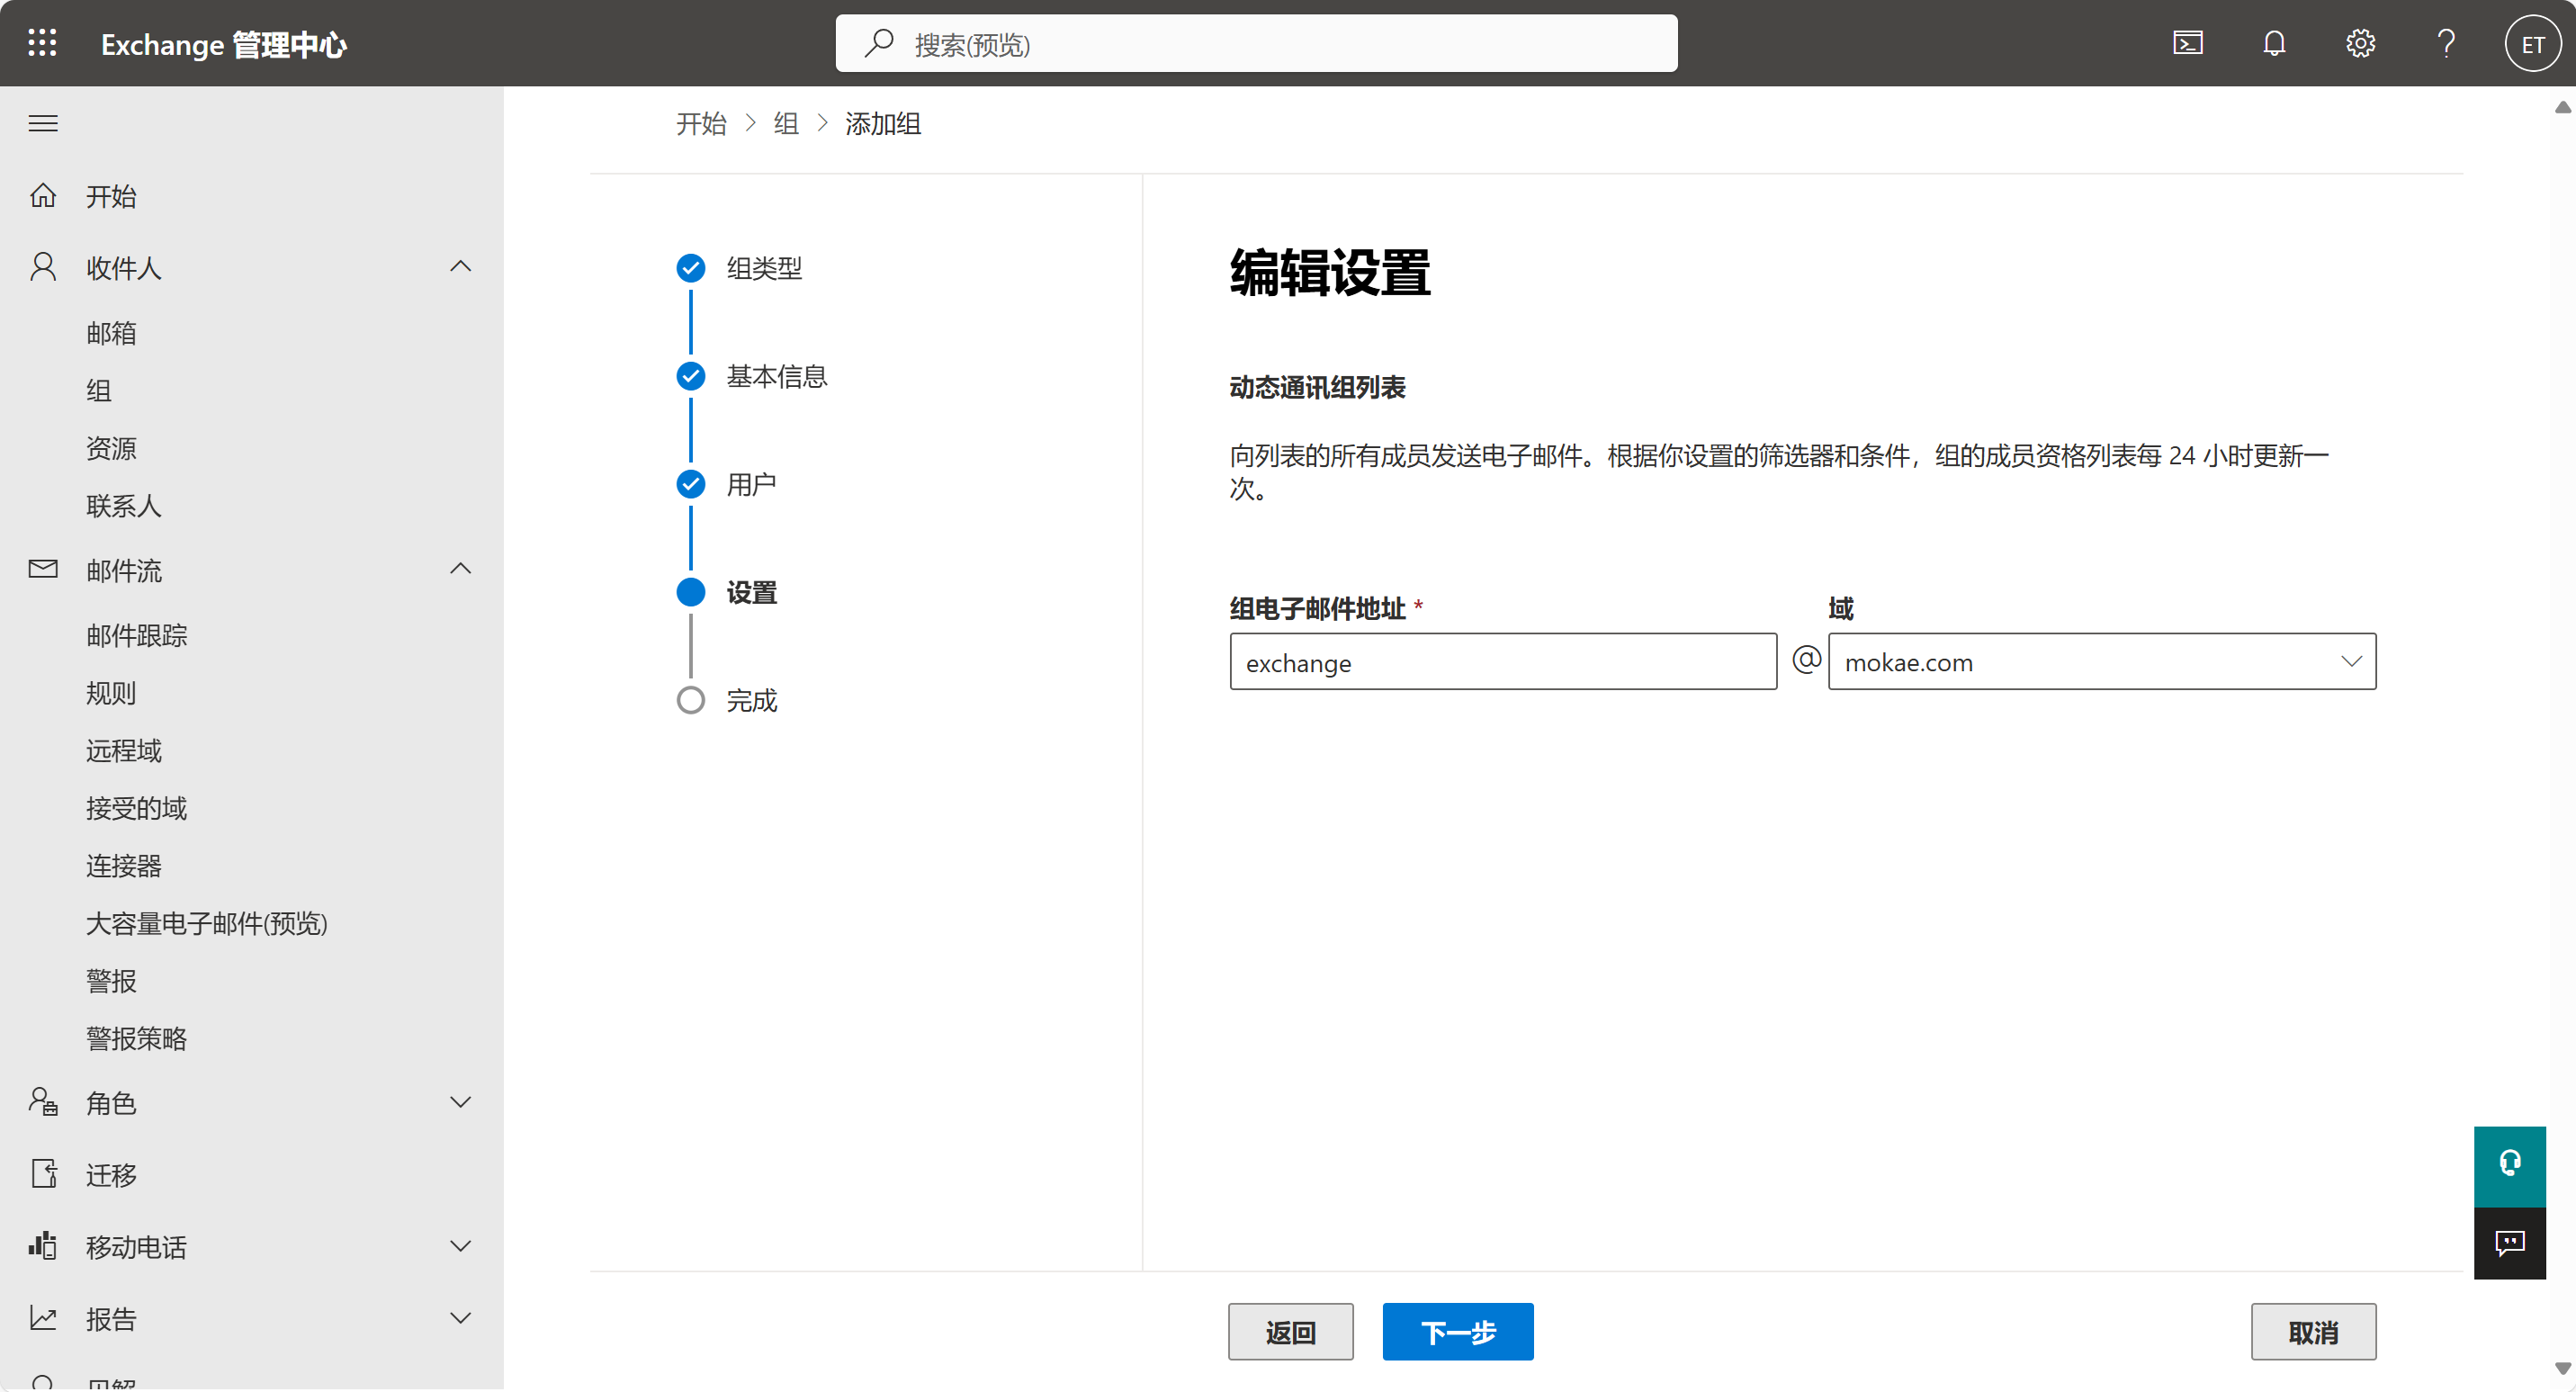Screen dimensions: 2576x1392
Task: Open 接受的域 in the sidebar
Action: pyautogui.click(x=137, y=808)
